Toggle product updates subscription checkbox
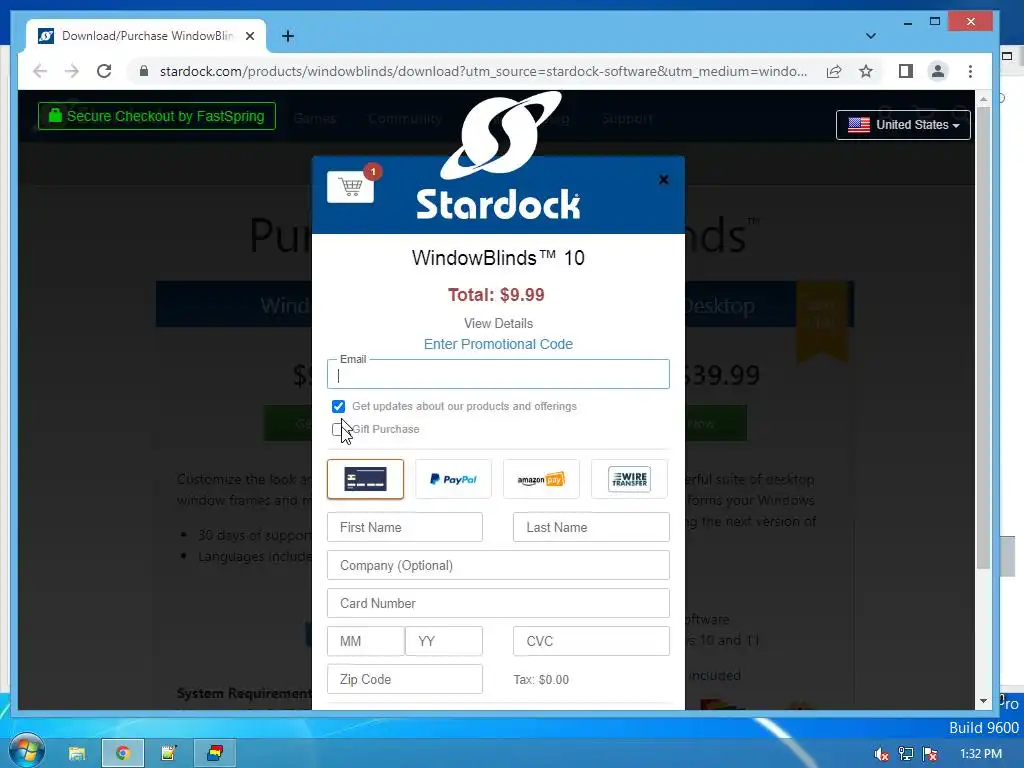Viewport: 1024px width, 768px height. [x=338, y=406]
